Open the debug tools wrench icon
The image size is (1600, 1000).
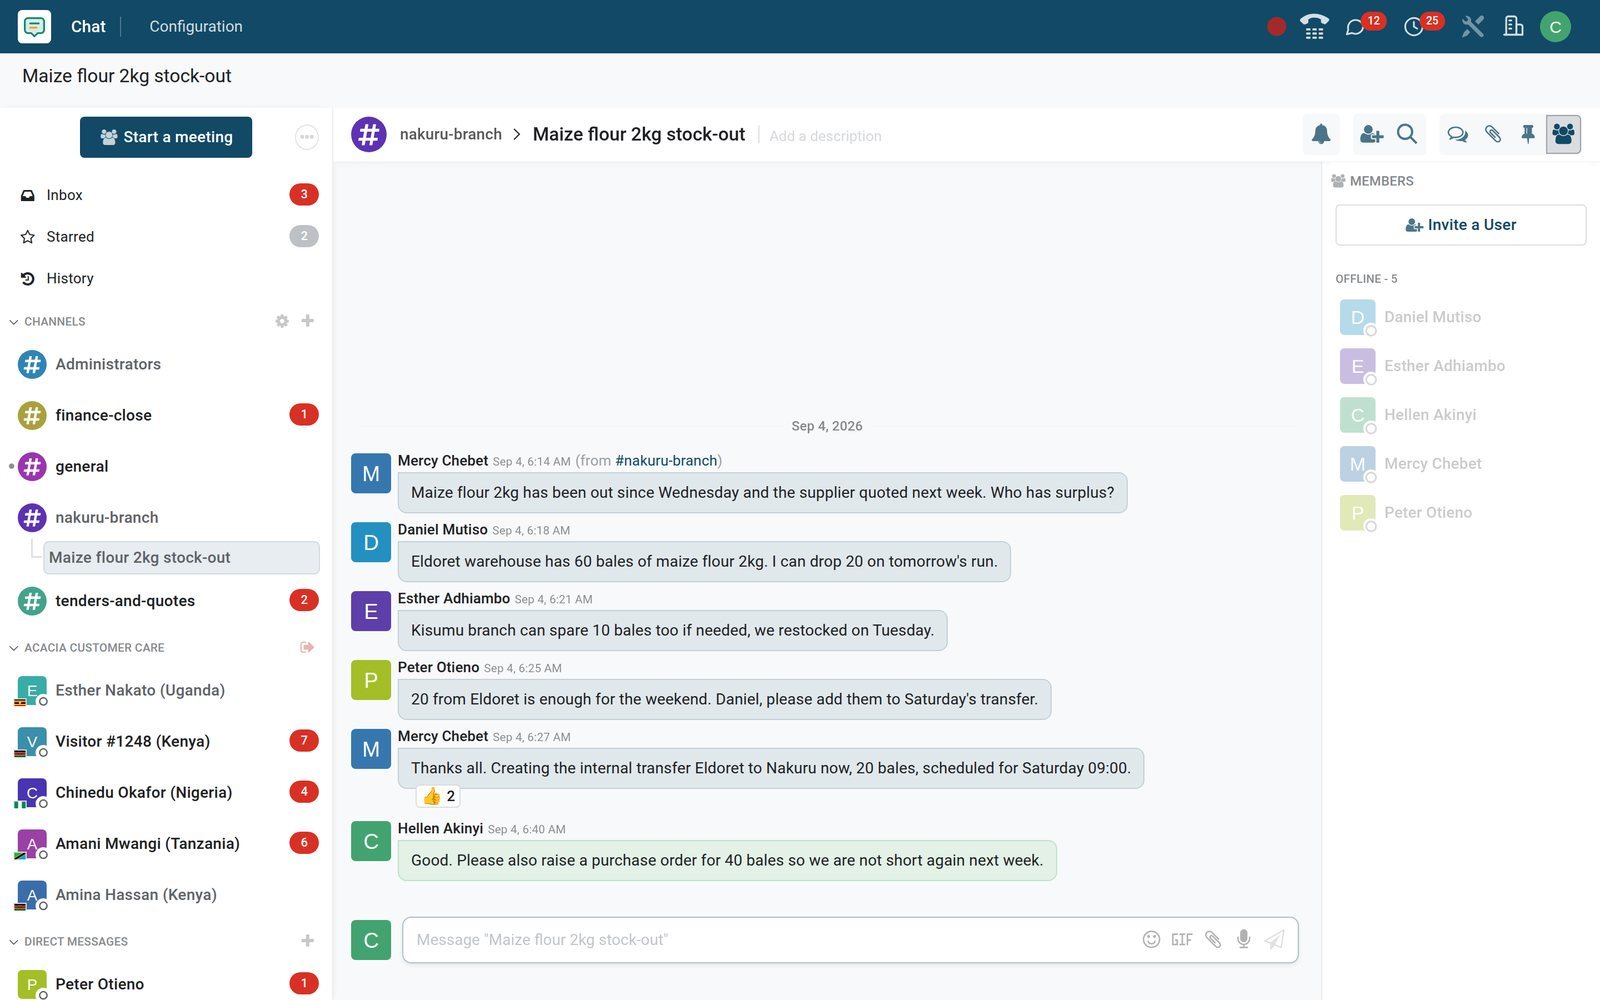click(x=1472, y=26)
